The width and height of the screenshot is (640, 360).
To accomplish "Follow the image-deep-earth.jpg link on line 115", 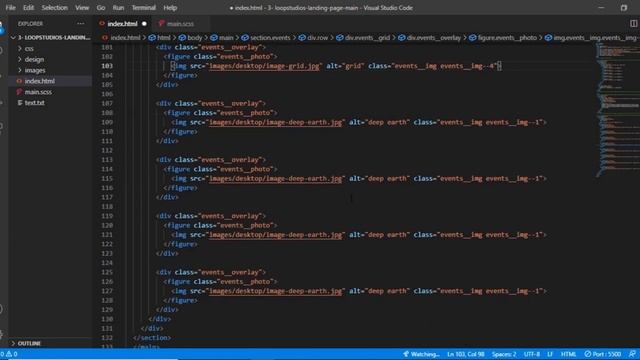I will coord(275,179).
